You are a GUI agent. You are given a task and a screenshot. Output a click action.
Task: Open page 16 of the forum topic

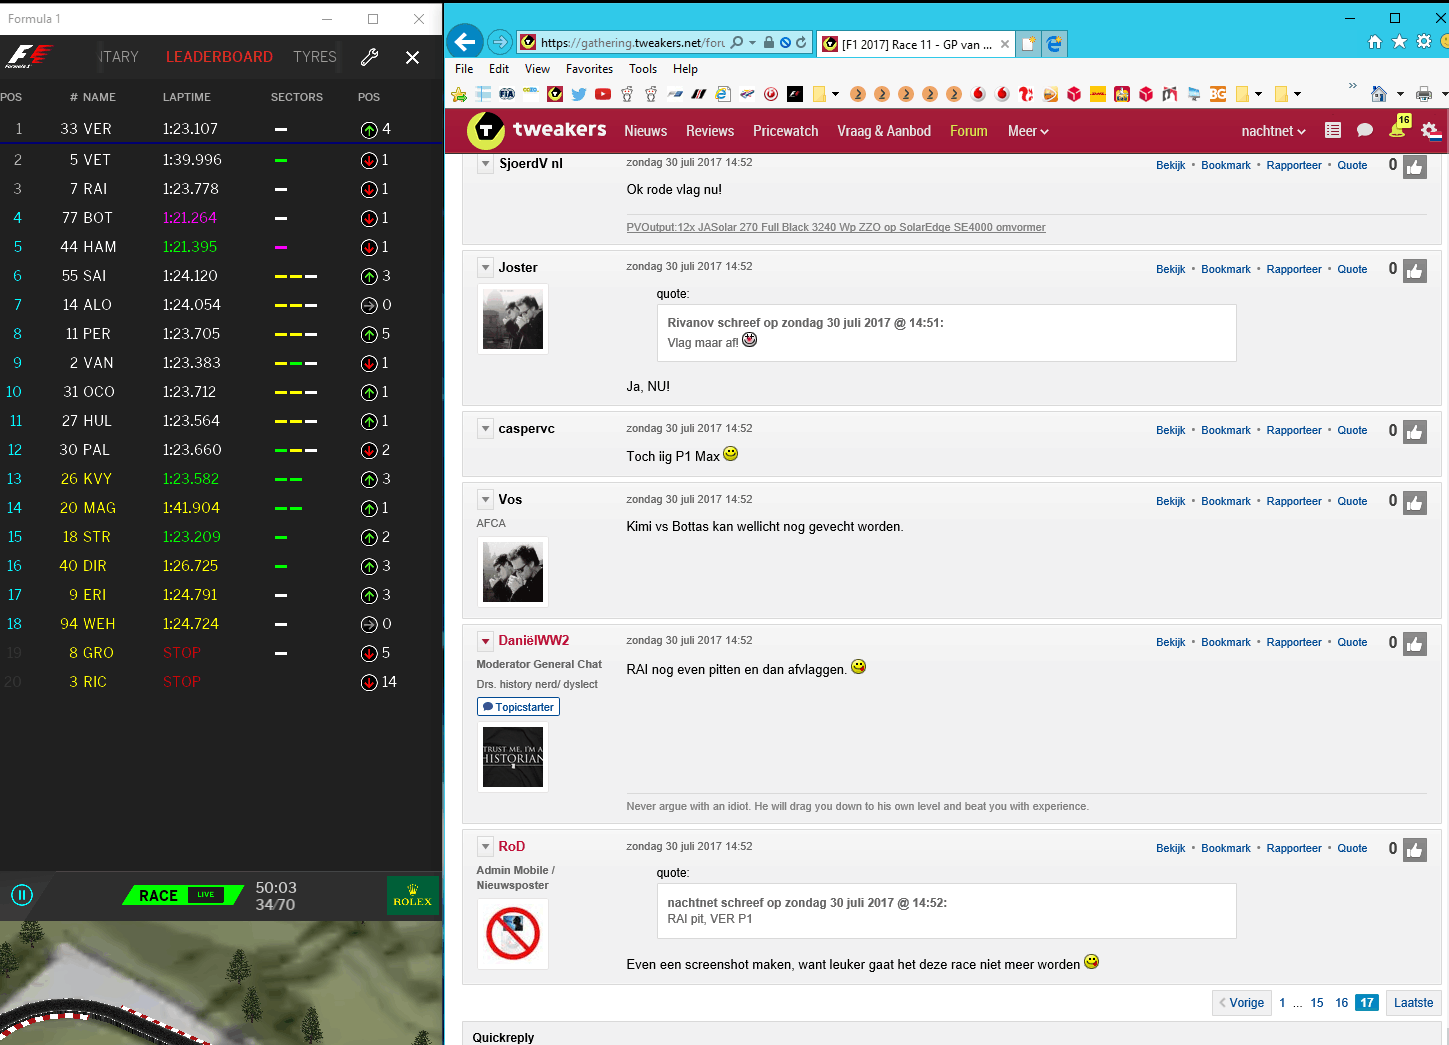point(1341,1002)
